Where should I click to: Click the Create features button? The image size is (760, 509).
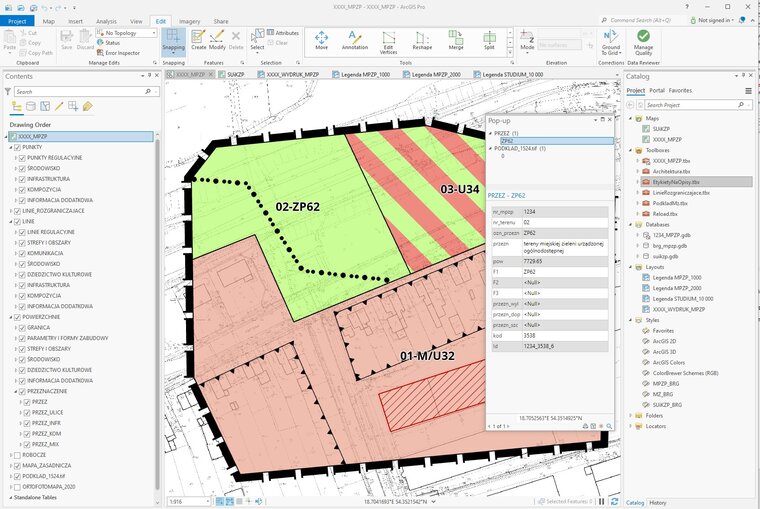[198, 41]
